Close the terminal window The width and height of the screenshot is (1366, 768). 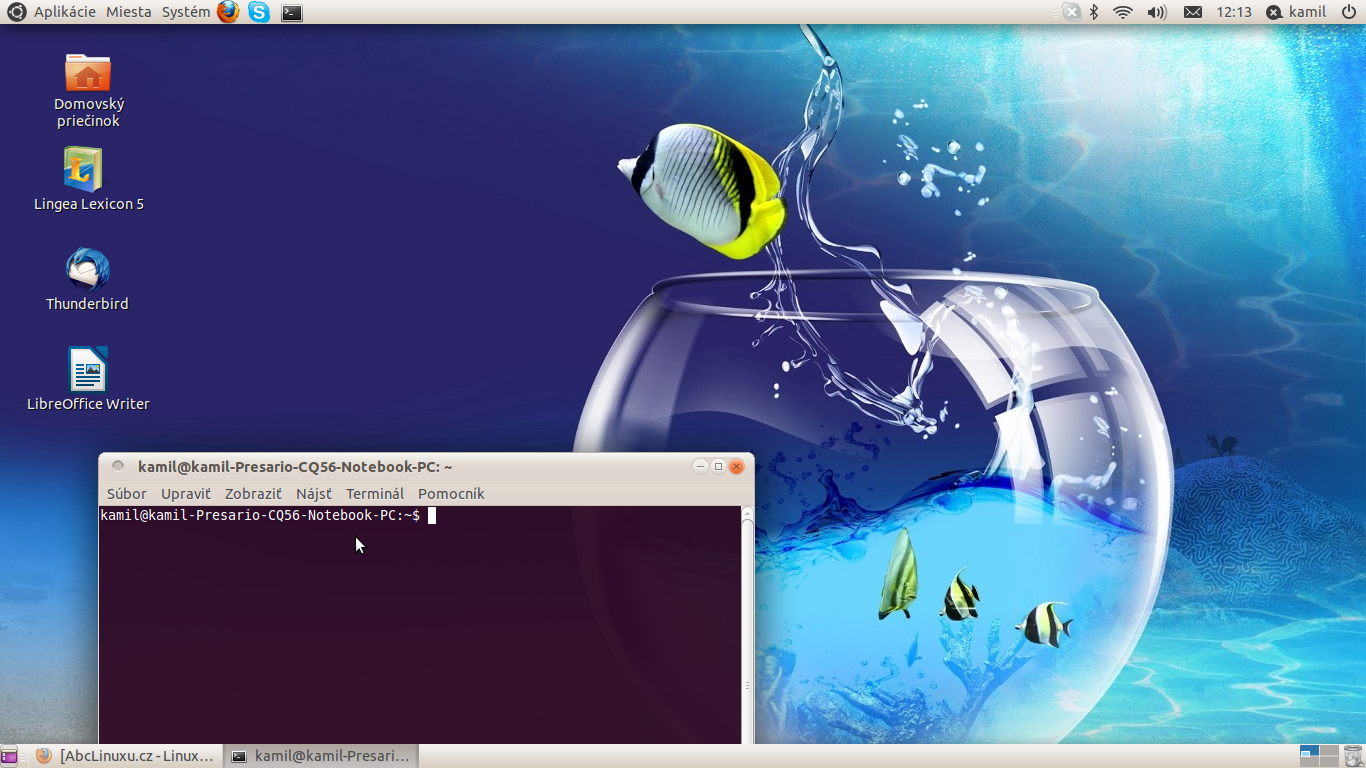click(x=736, y=466)
